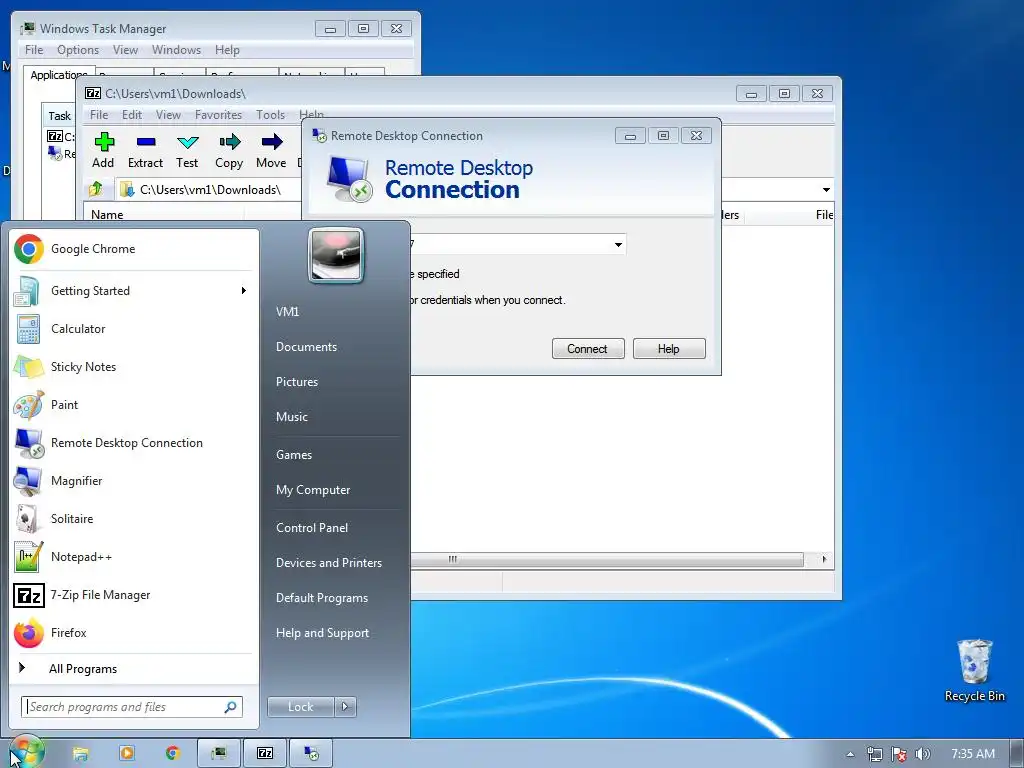Open Windows menu in Task Manager
The image size is (1024, 768).
tap(176, 50)
